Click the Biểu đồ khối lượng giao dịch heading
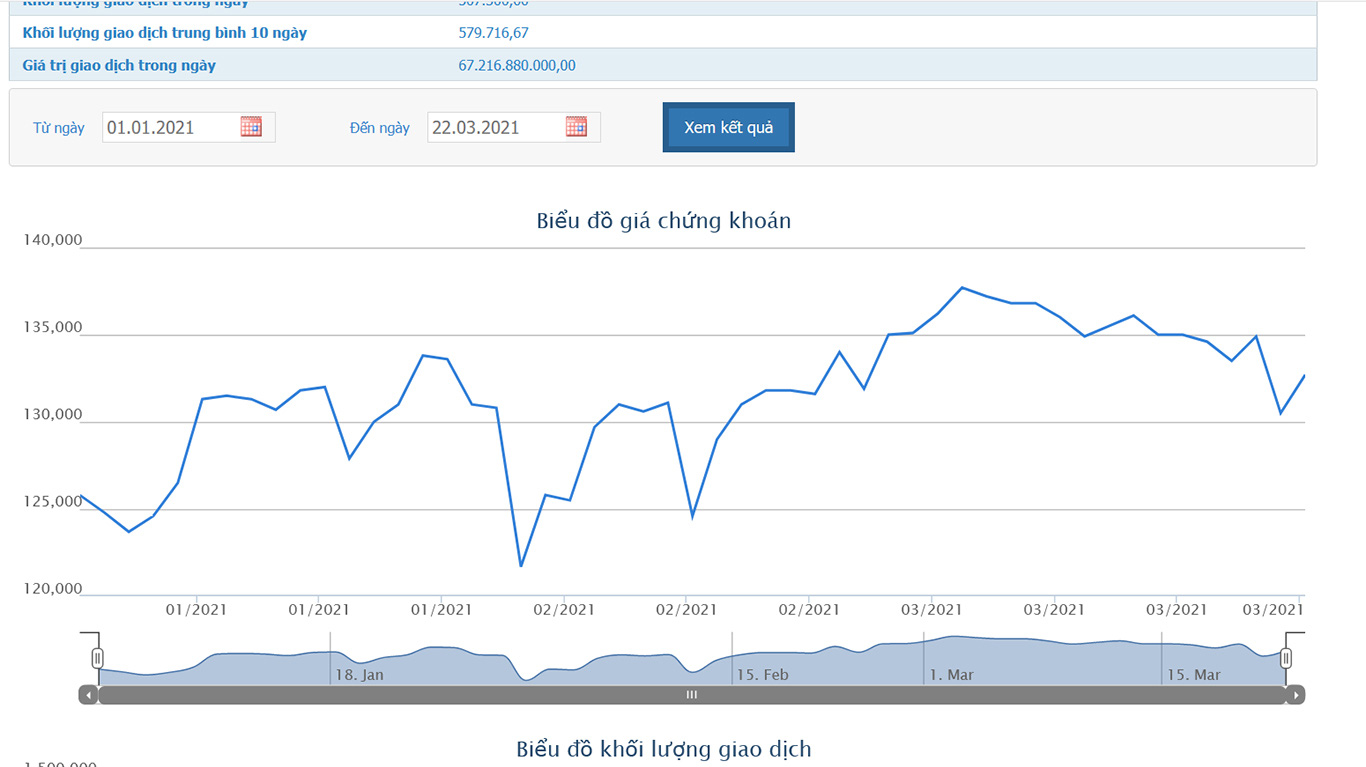1366x767 pixels. [x=663, y=749]
